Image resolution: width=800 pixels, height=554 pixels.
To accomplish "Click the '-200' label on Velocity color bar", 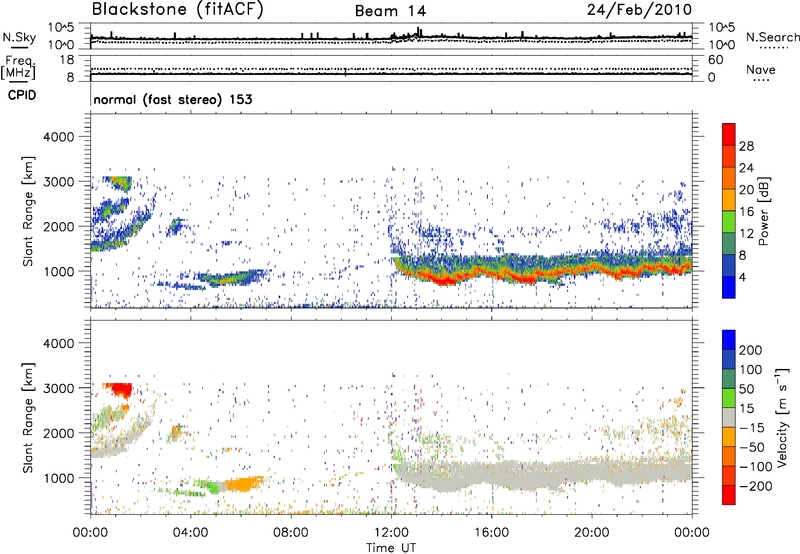I will [x=755, y=486].
